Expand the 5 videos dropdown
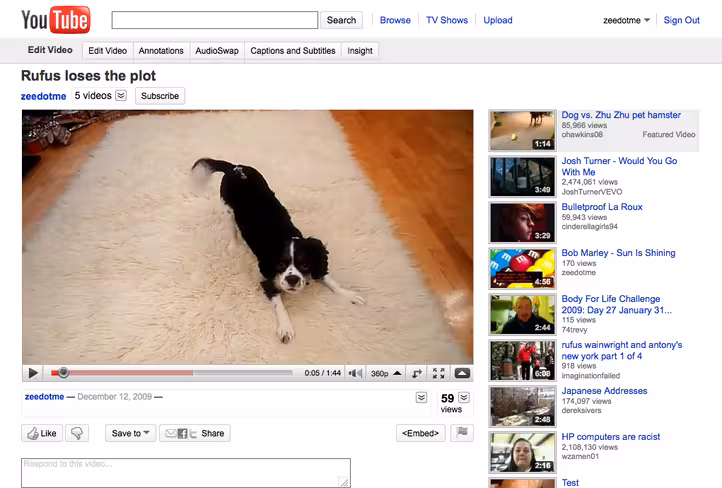The width and height of the screenshot is (722, 488). click(x=121, y=95)
